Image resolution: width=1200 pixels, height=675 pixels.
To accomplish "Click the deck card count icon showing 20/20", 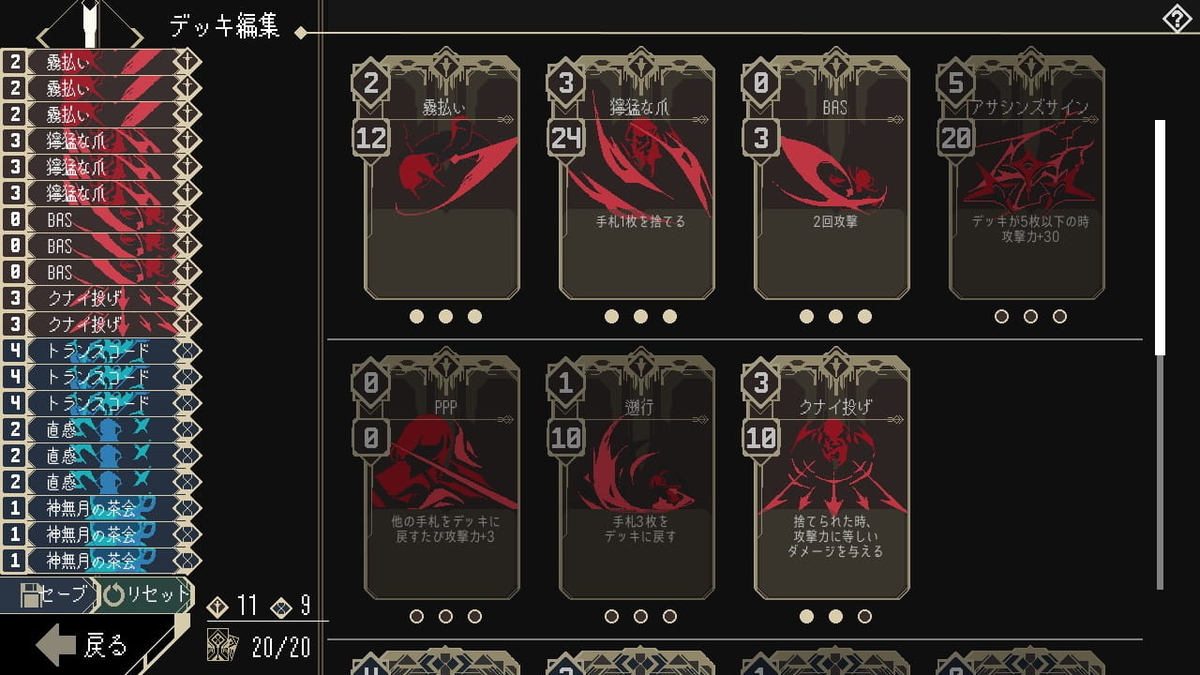I will coord(222,646).
